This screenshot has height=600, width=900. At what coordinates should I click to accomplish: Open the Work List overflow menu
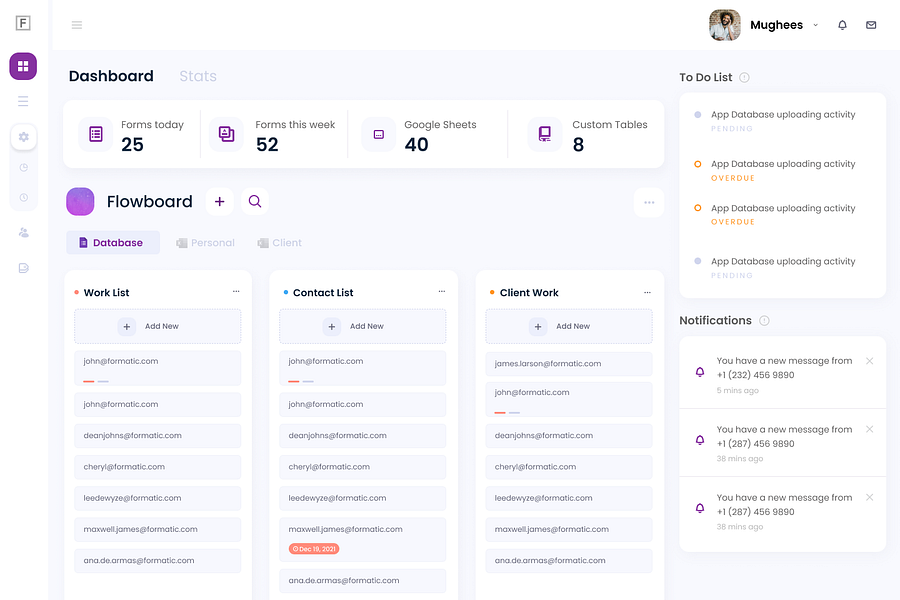pos(236,291)
